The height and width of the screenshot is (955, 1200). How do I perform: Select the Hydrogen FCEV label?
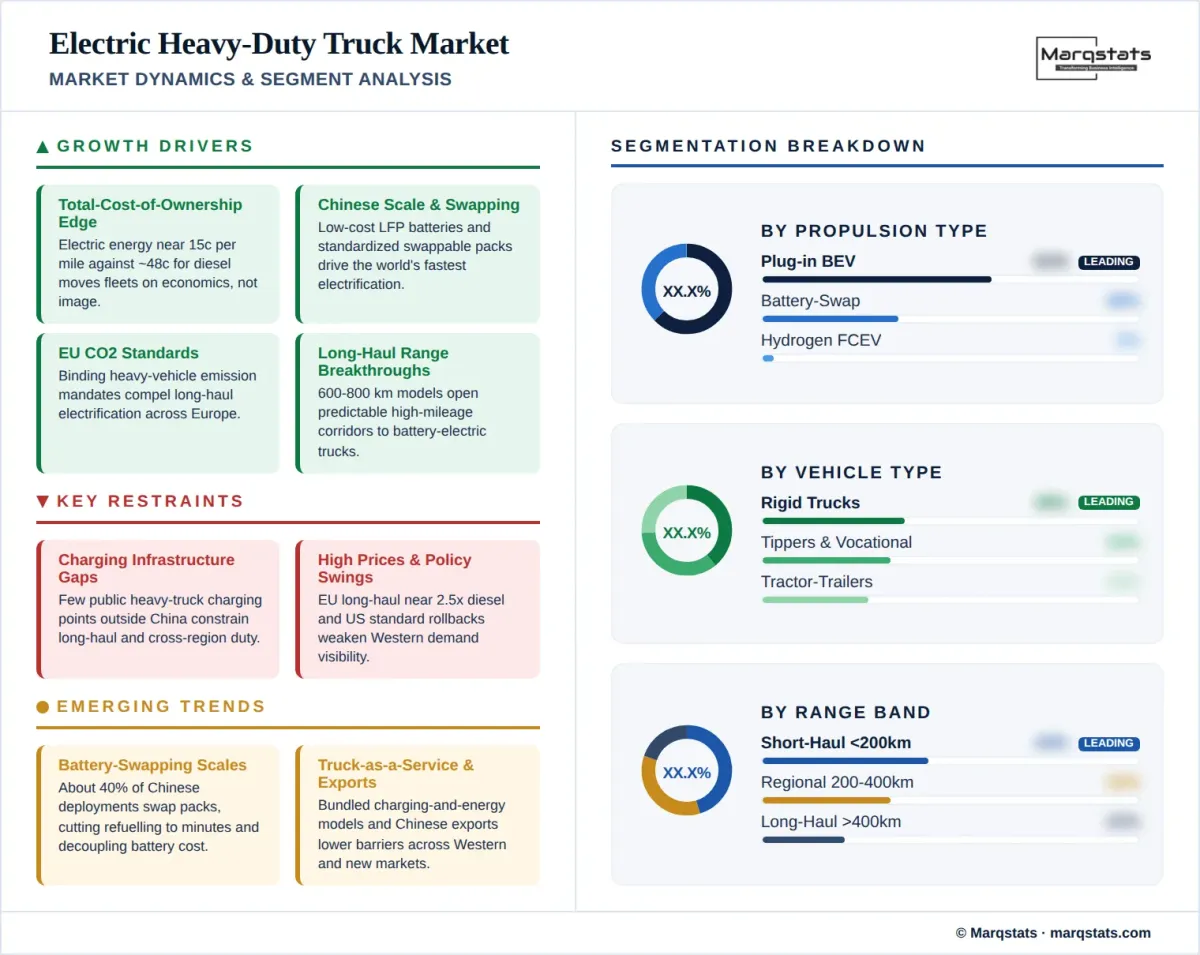point(821,340)
